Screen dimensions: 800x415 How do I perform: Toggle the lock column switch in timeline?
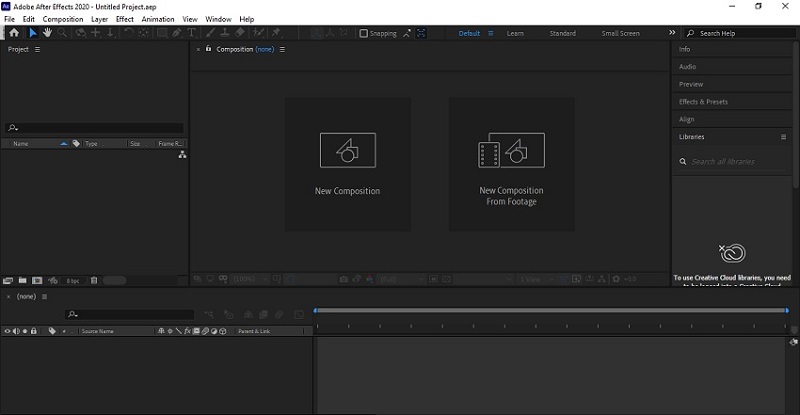(x=34, y=331)
